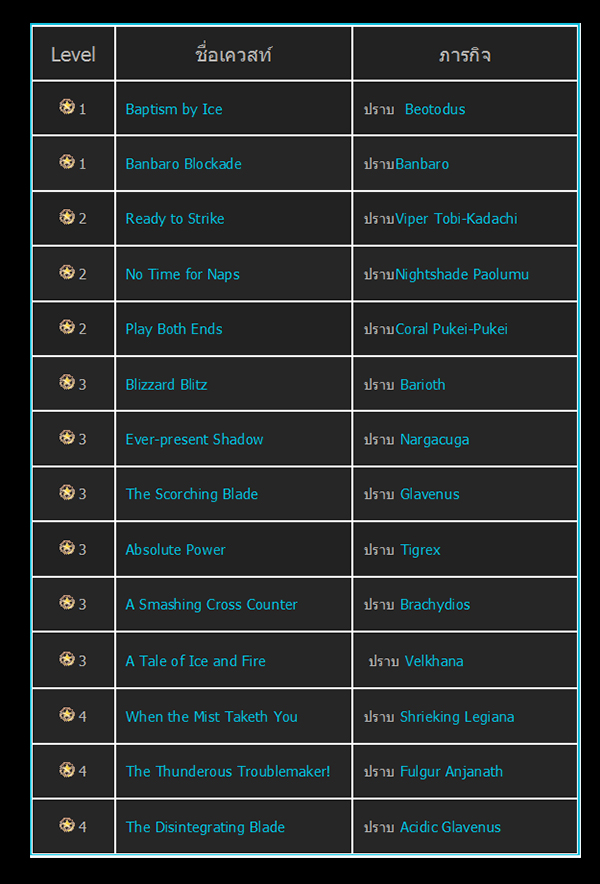This screenshot has height=884, width=600.
Task: Click star icon in Absolute Power row
Action: tap(67, 548)
